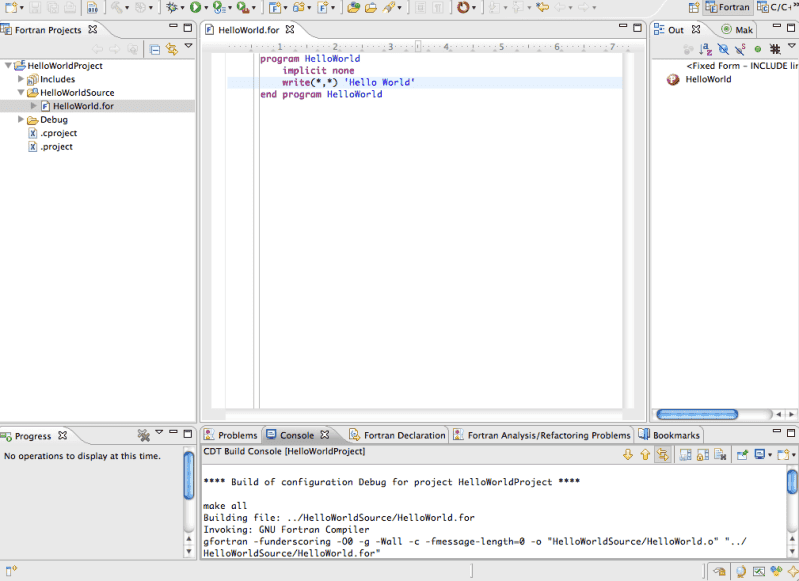Toggle Link with Editor in Fortran Projects
Screen dimensions: 799x581
[171, 49]
